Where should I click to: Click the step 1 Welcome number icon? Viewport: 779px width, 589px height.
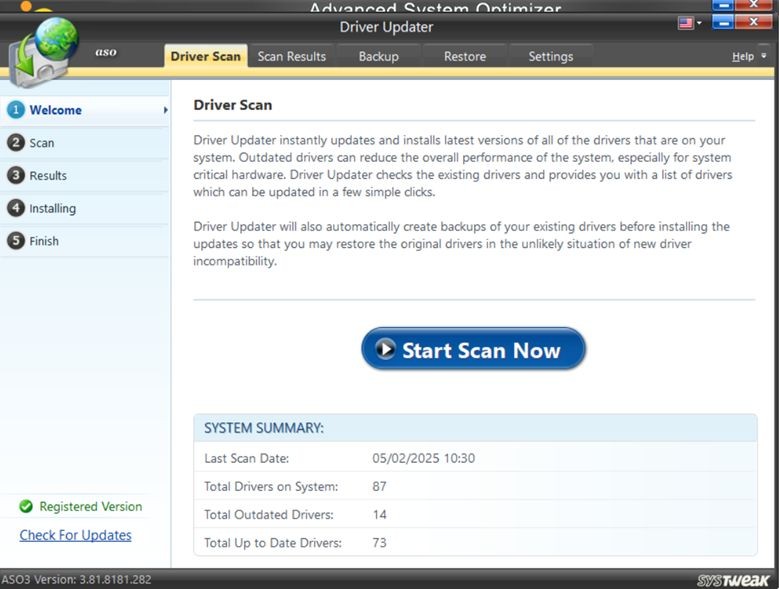click(x=15, y=110)
